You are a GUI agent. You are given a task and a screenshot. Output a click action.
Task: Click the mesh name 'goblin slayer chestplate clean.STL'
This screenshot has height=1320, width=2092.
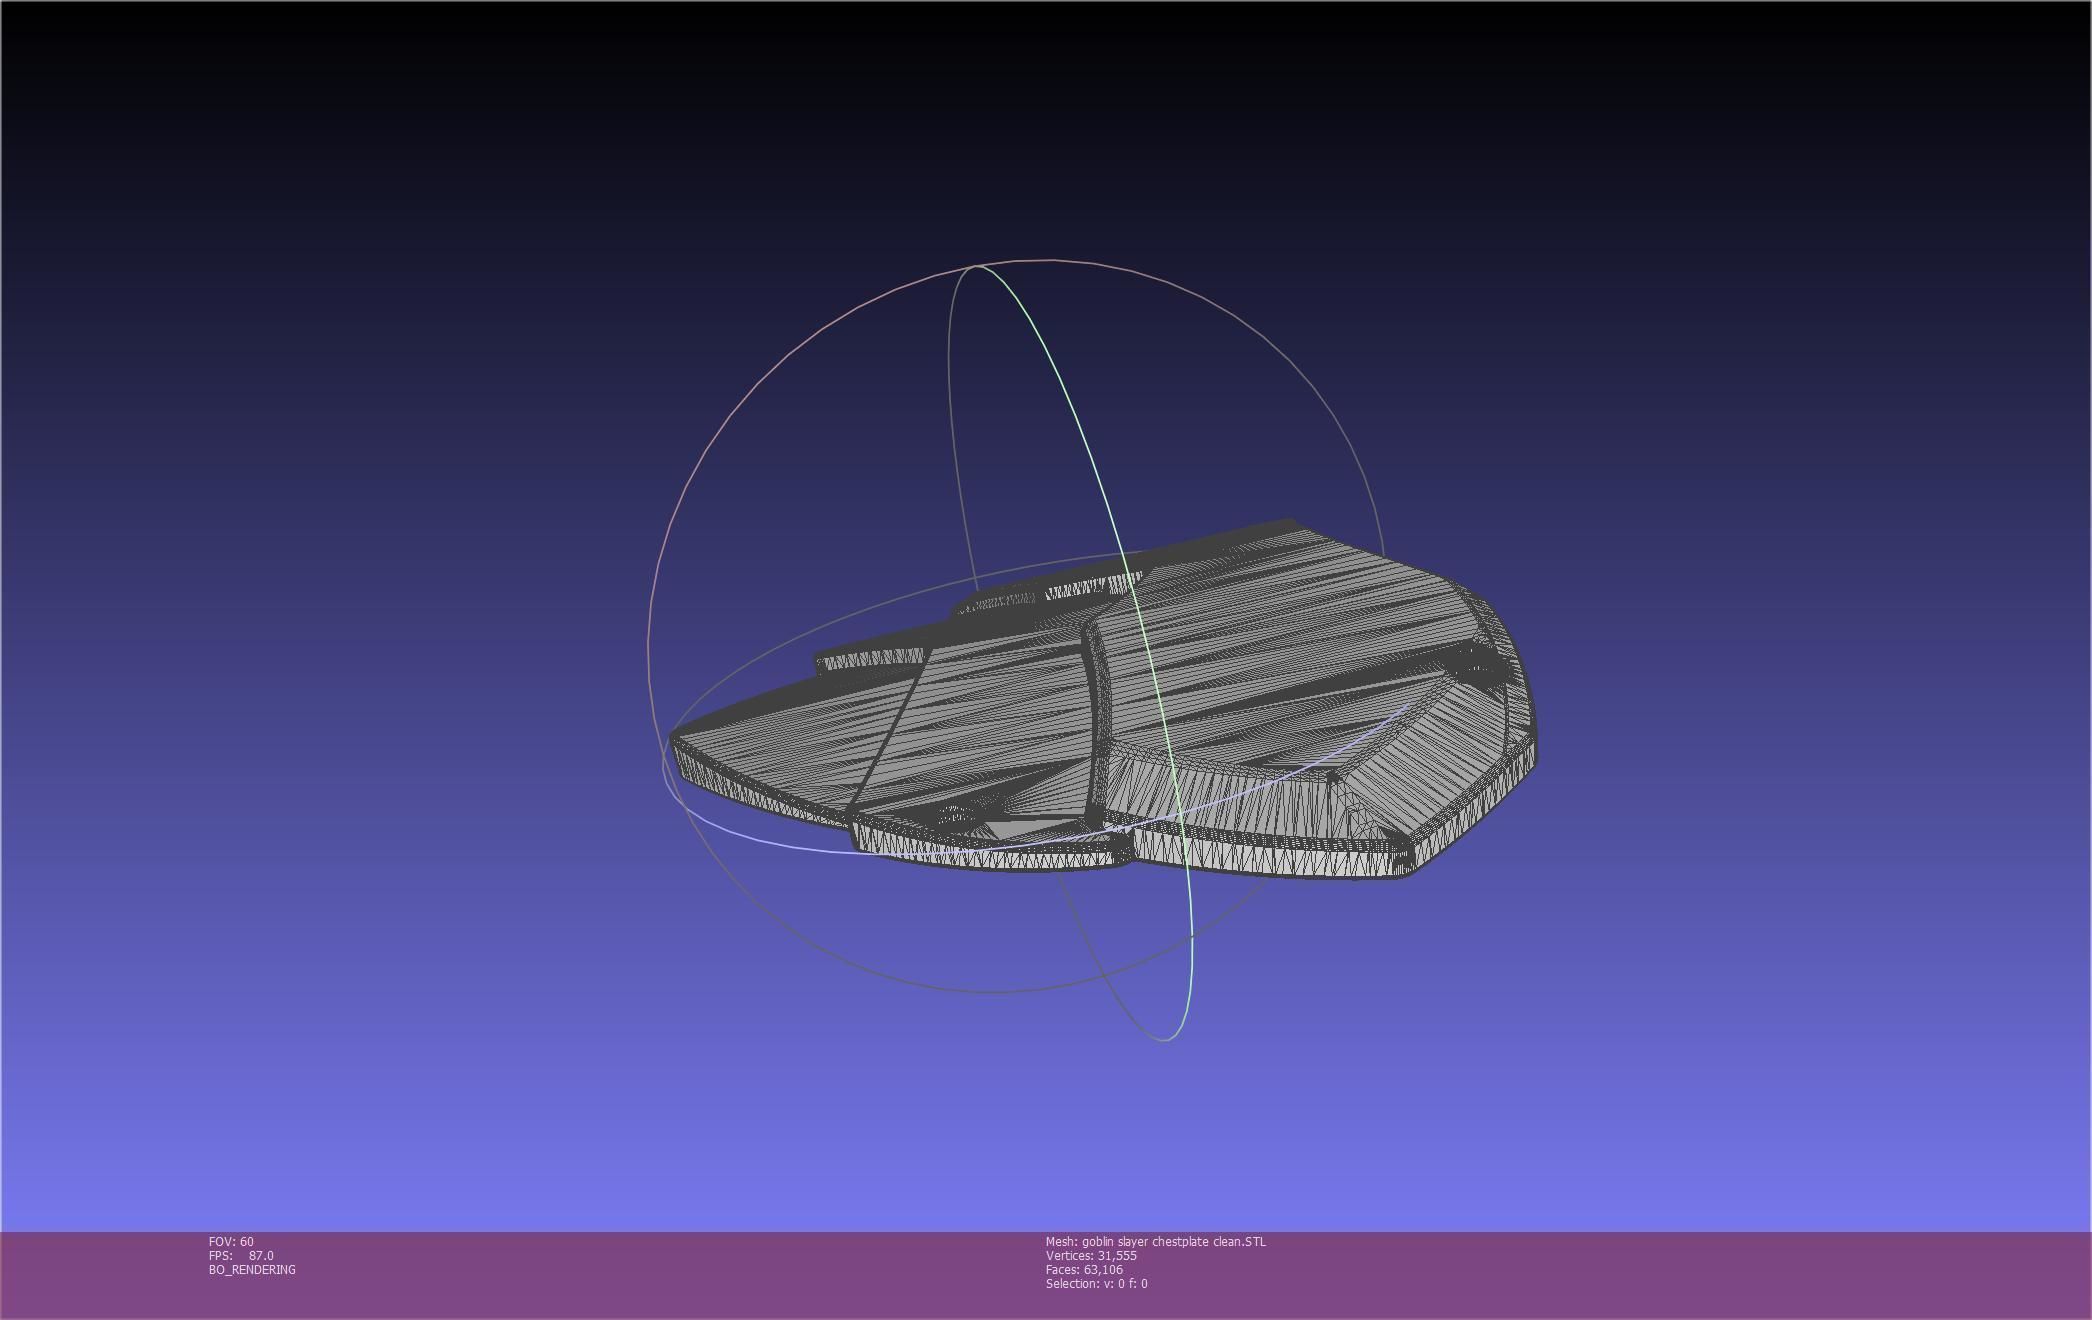tap(1174, 1242)
